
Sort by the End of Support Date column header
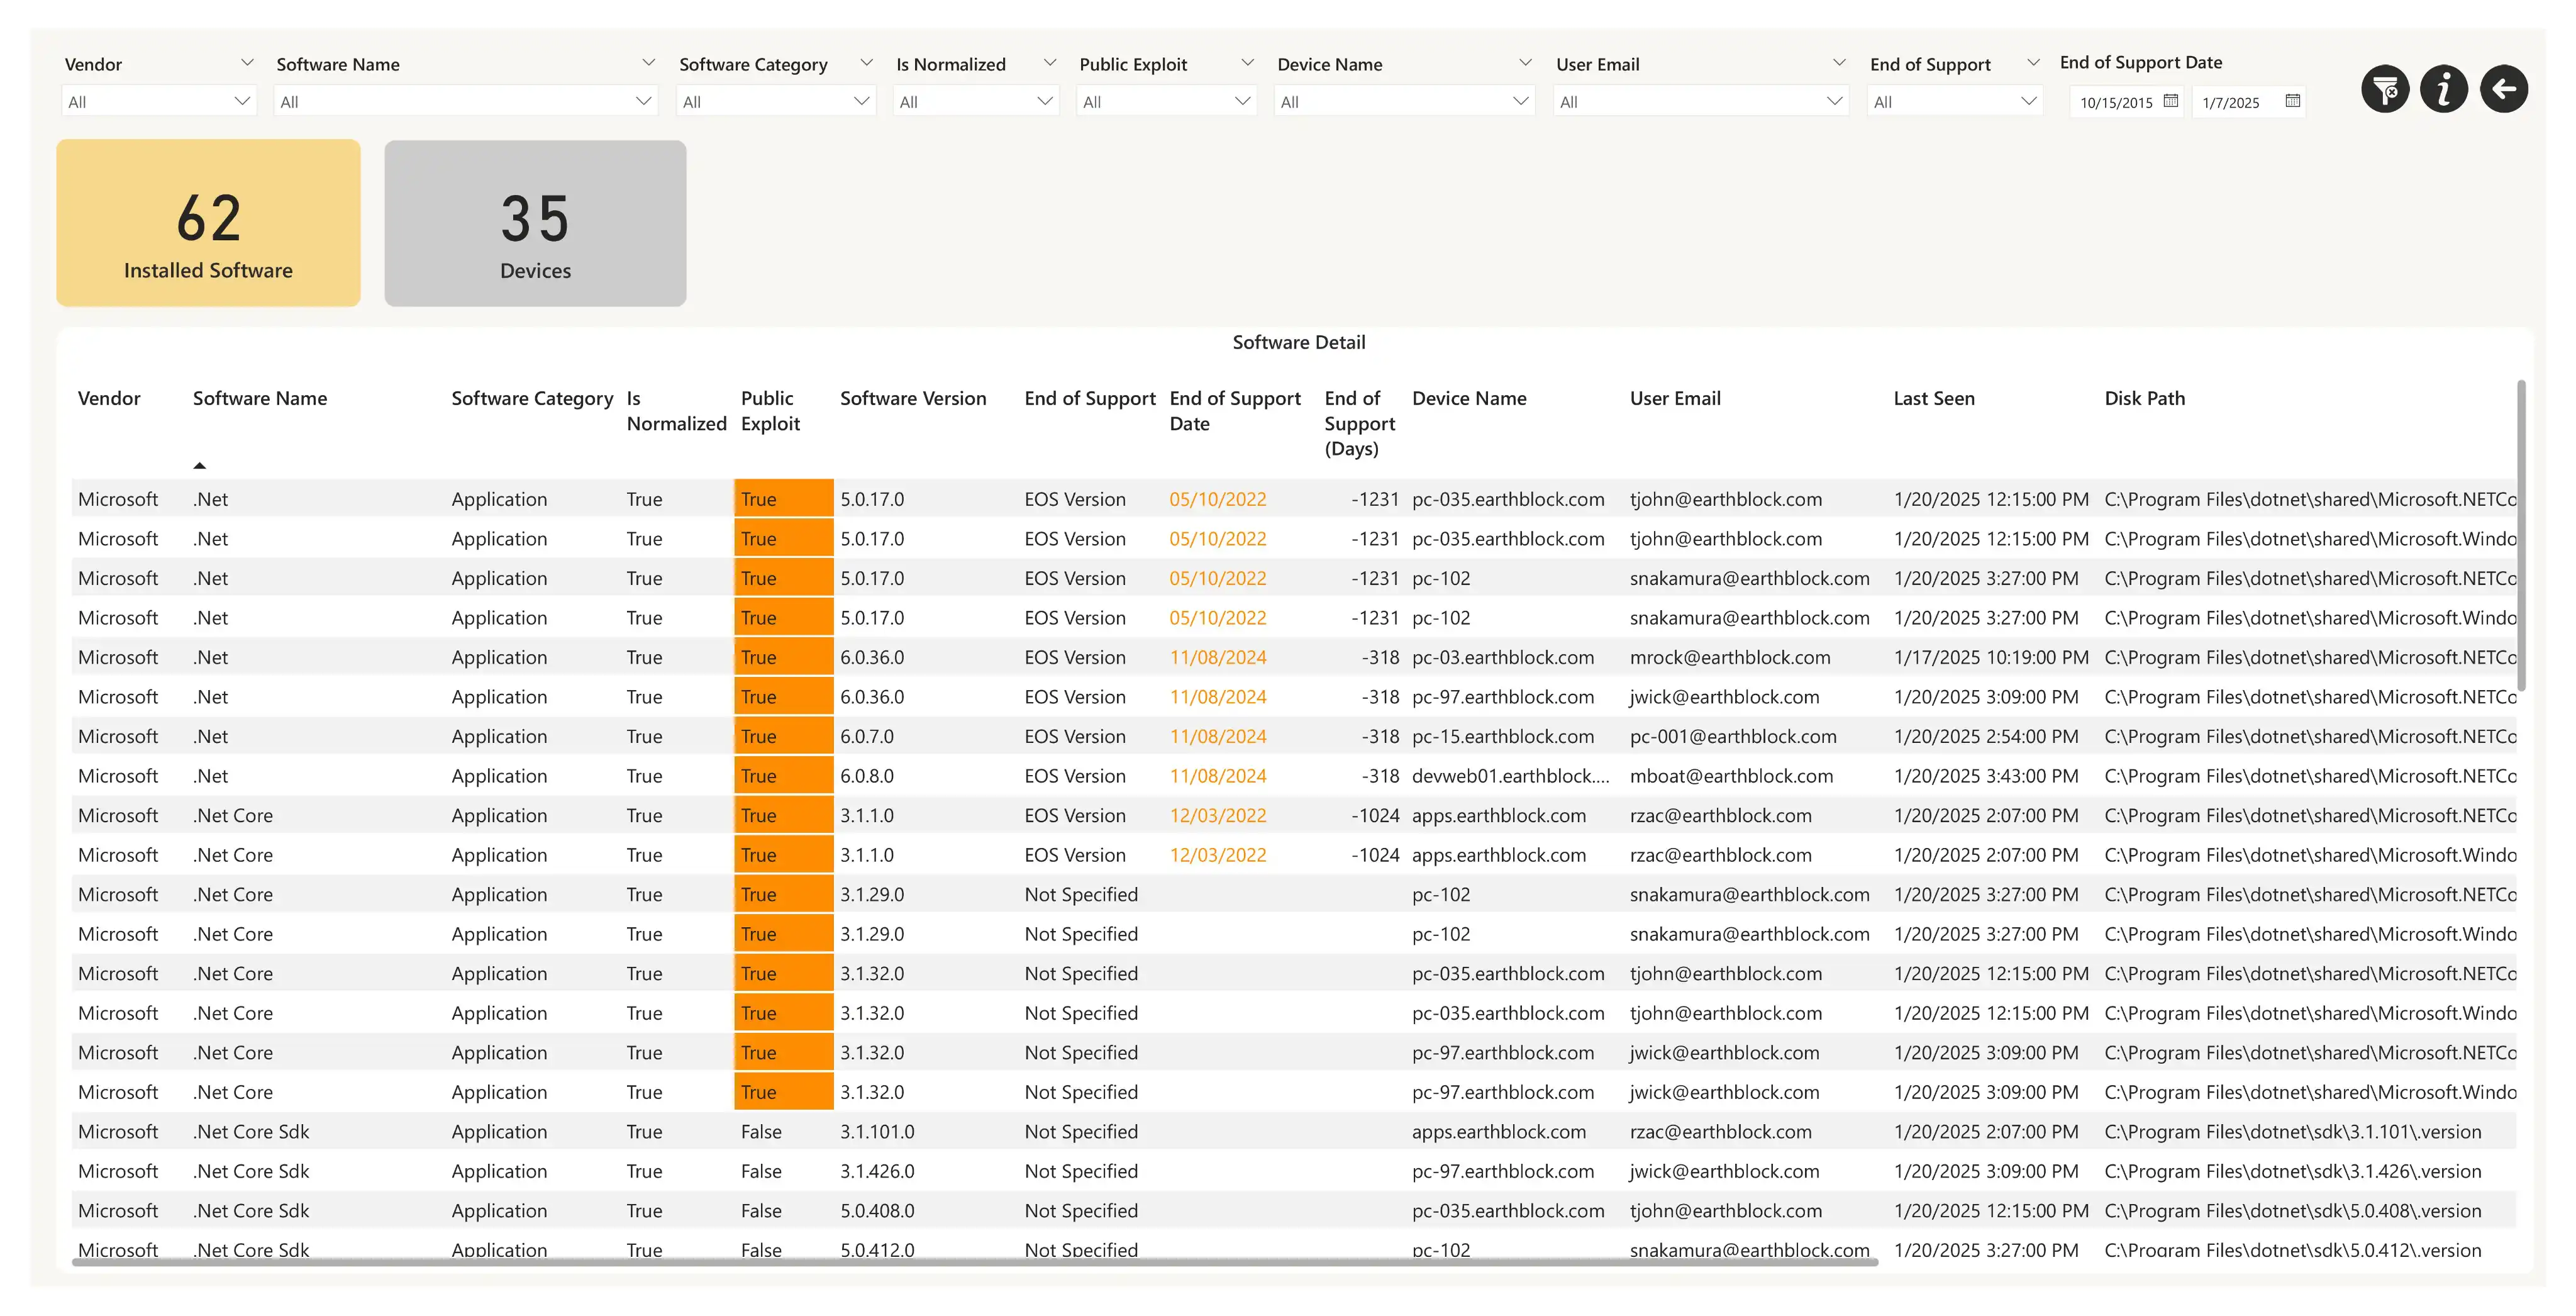point(1235,410)
